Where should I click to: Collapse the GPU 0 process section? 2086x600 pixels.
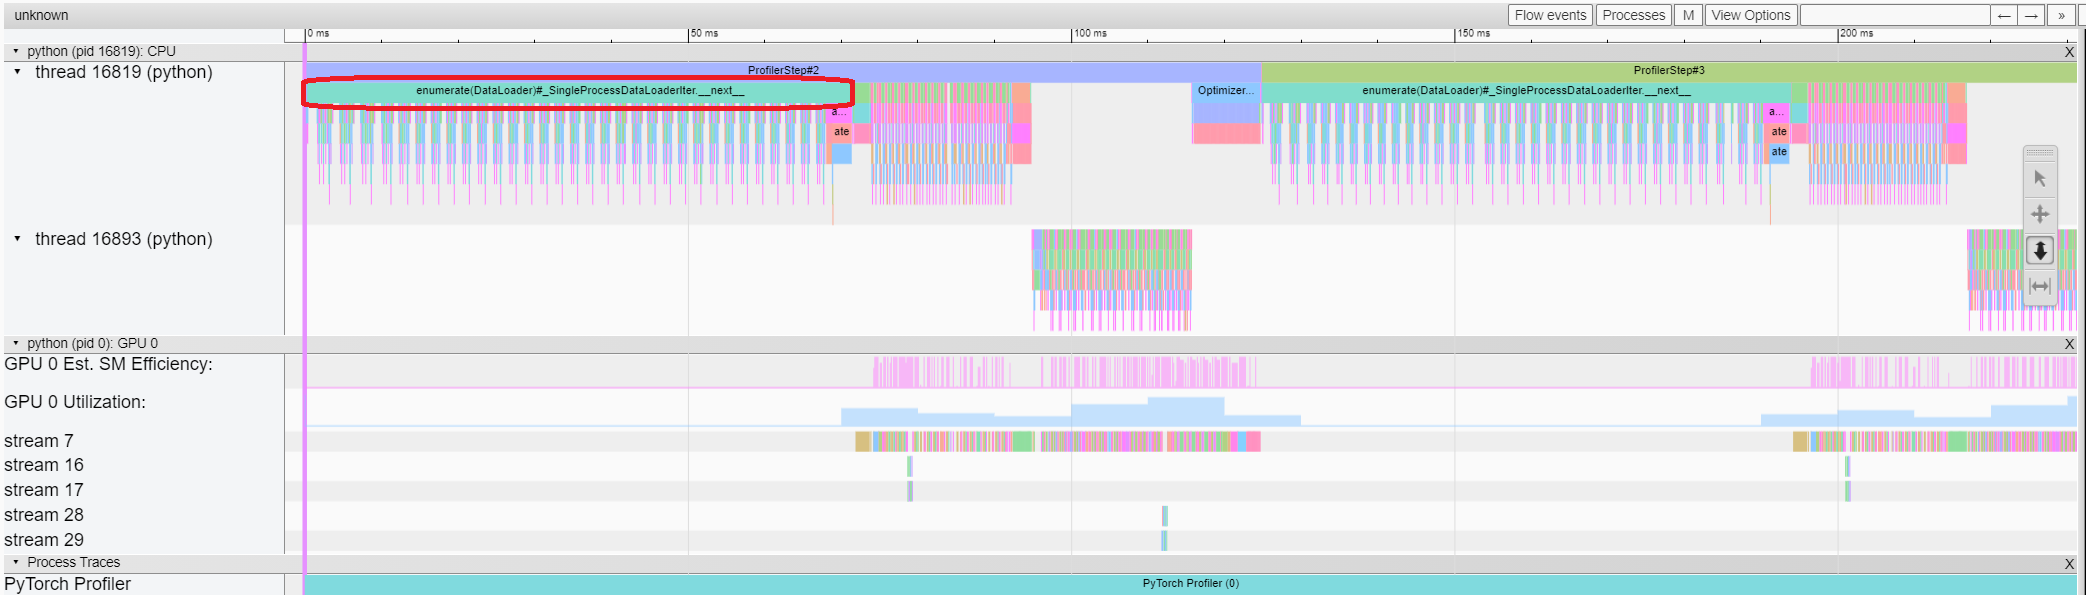[x=16, y=343]
